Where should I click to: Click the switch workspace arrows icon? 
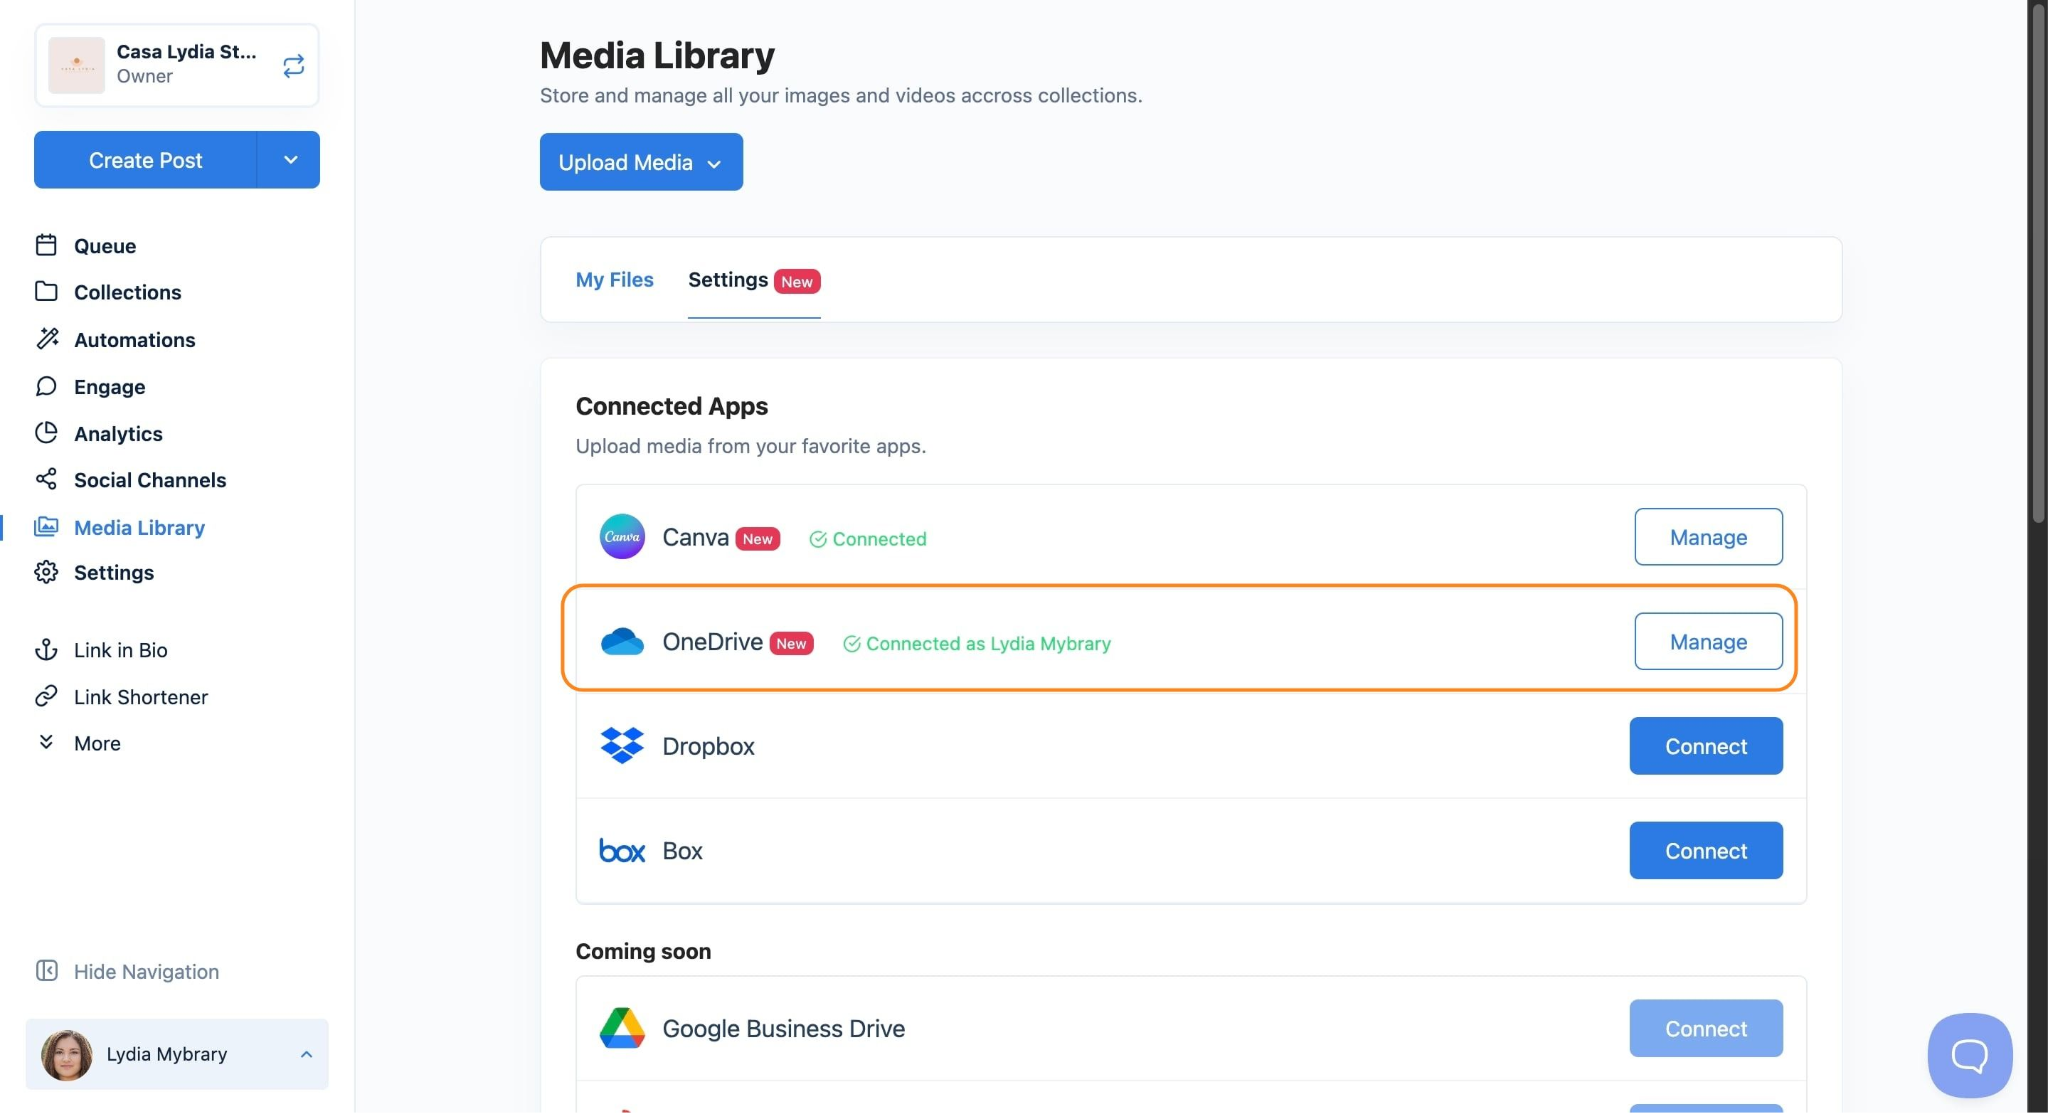coord(293,66)
